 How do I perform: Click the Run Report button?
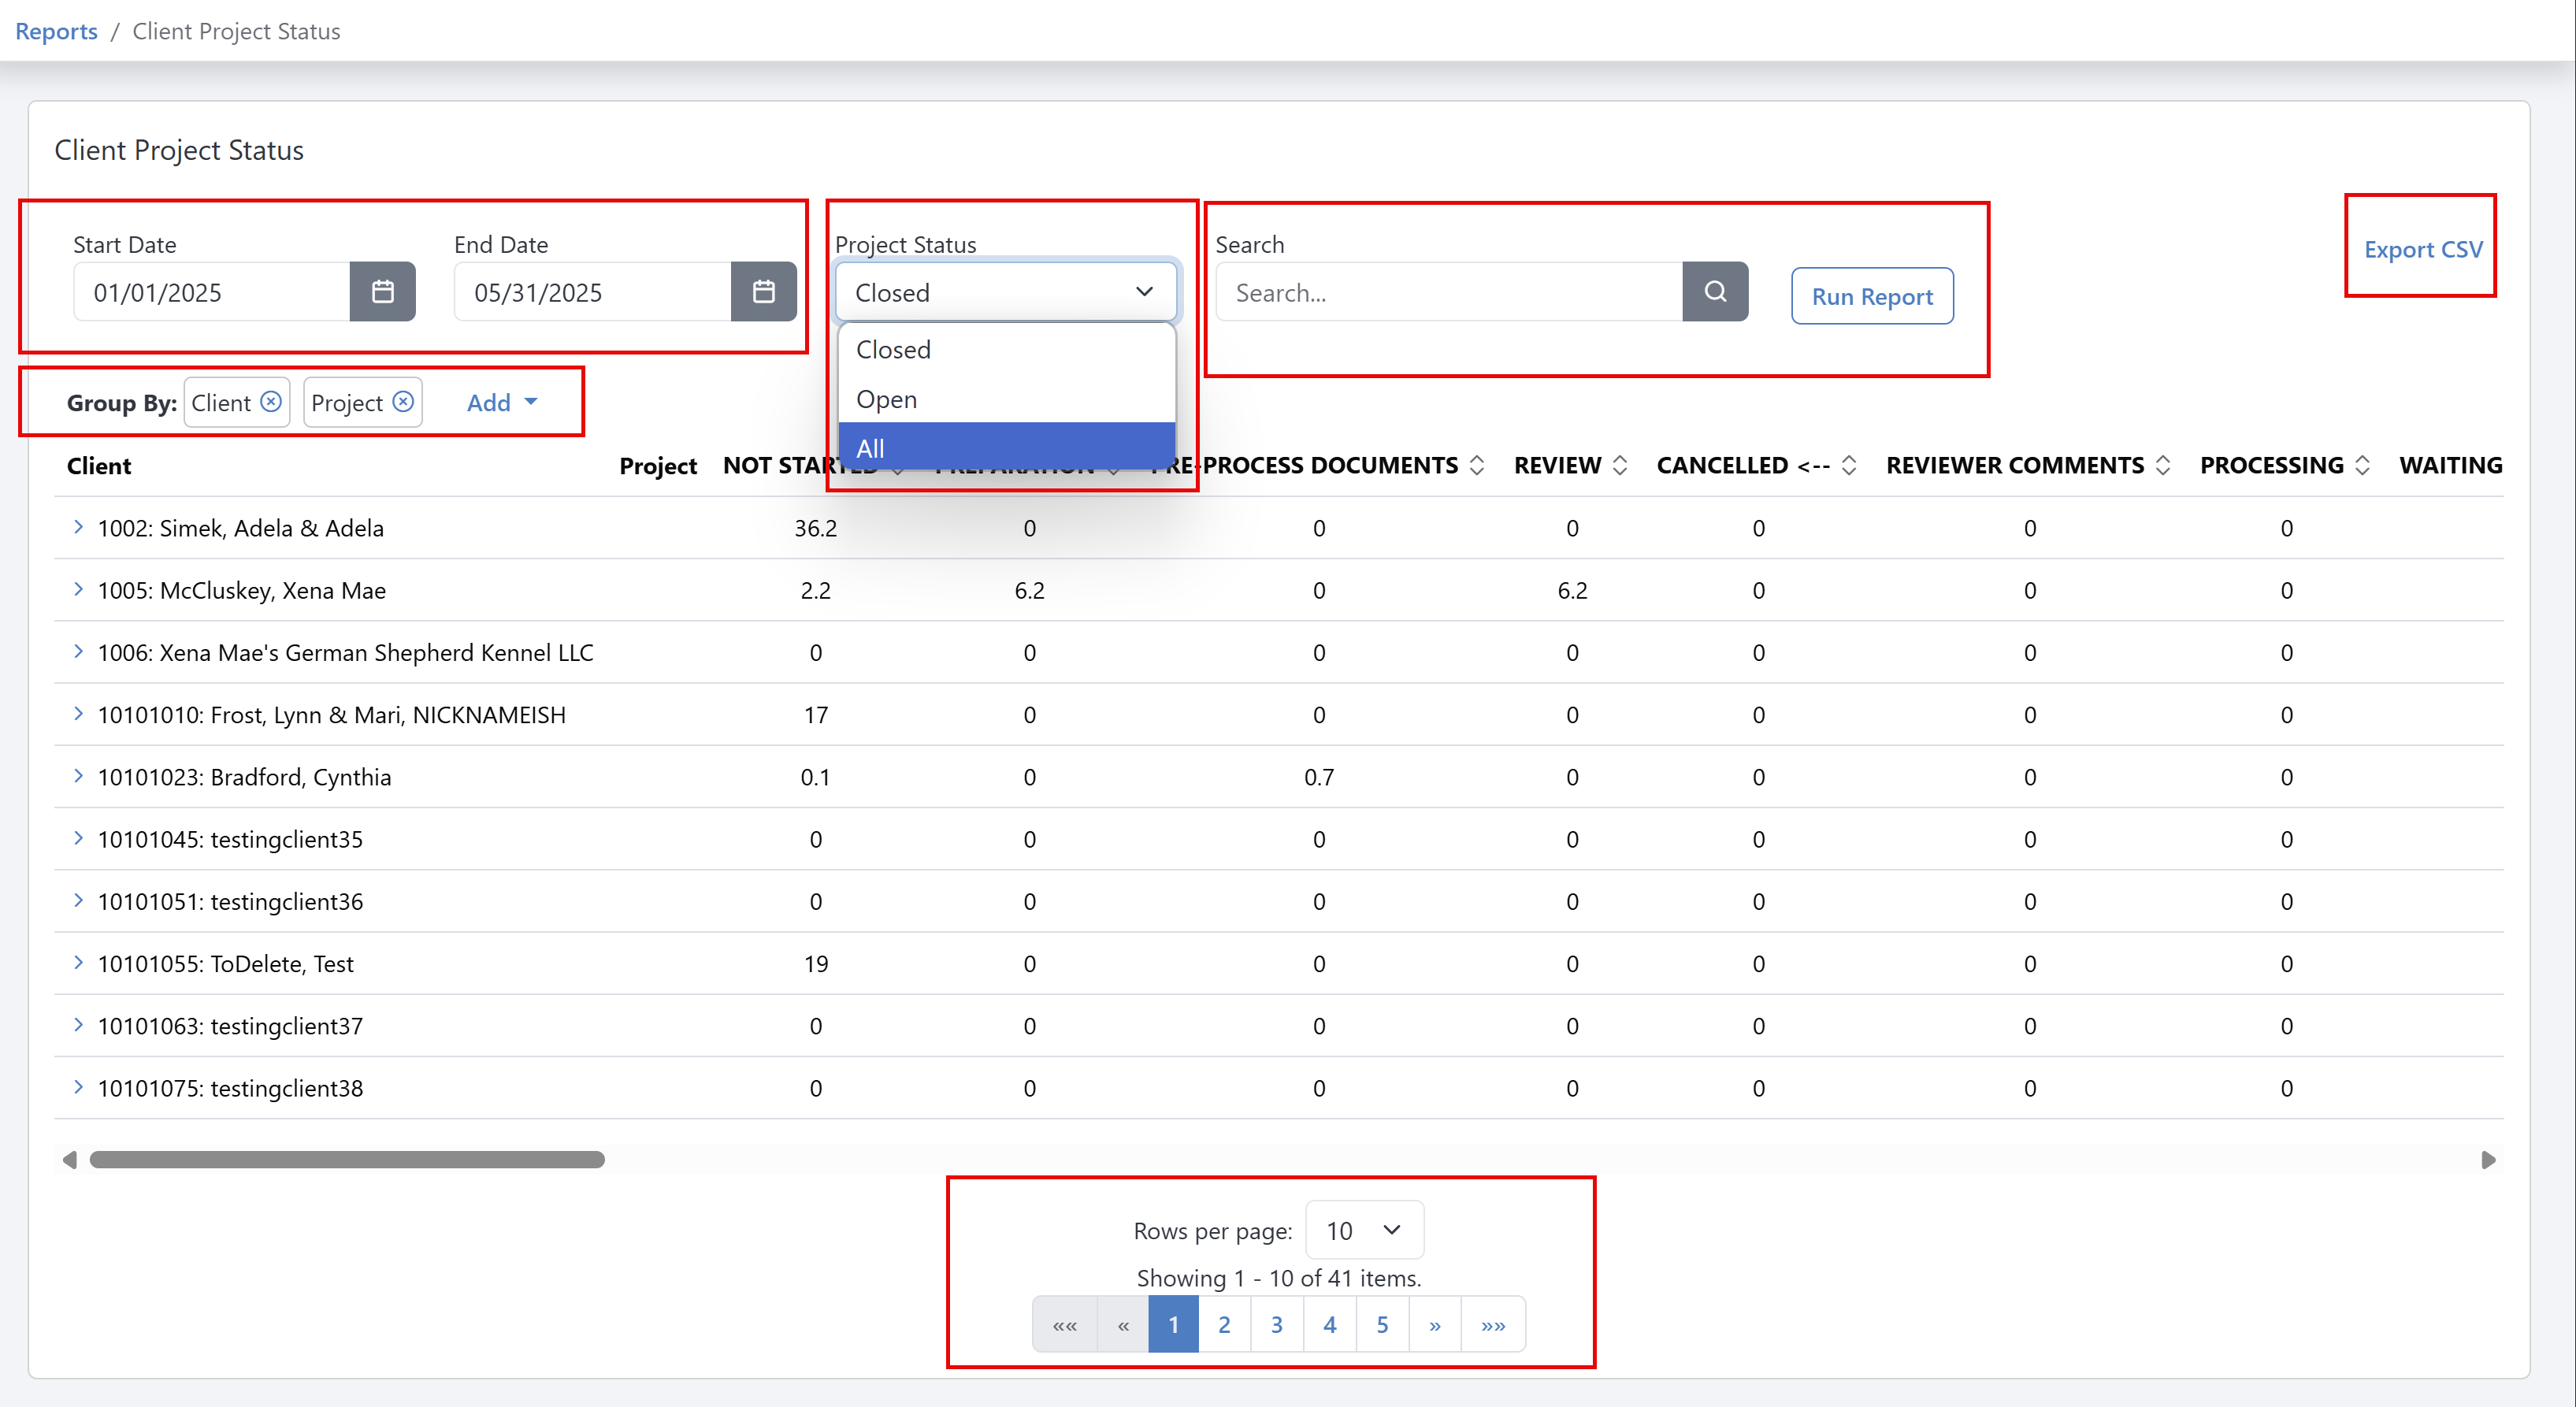point(1872,296)
